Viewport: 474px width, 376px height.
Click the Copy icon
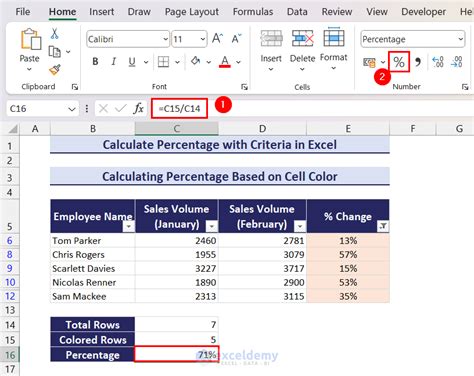[55, 52]
